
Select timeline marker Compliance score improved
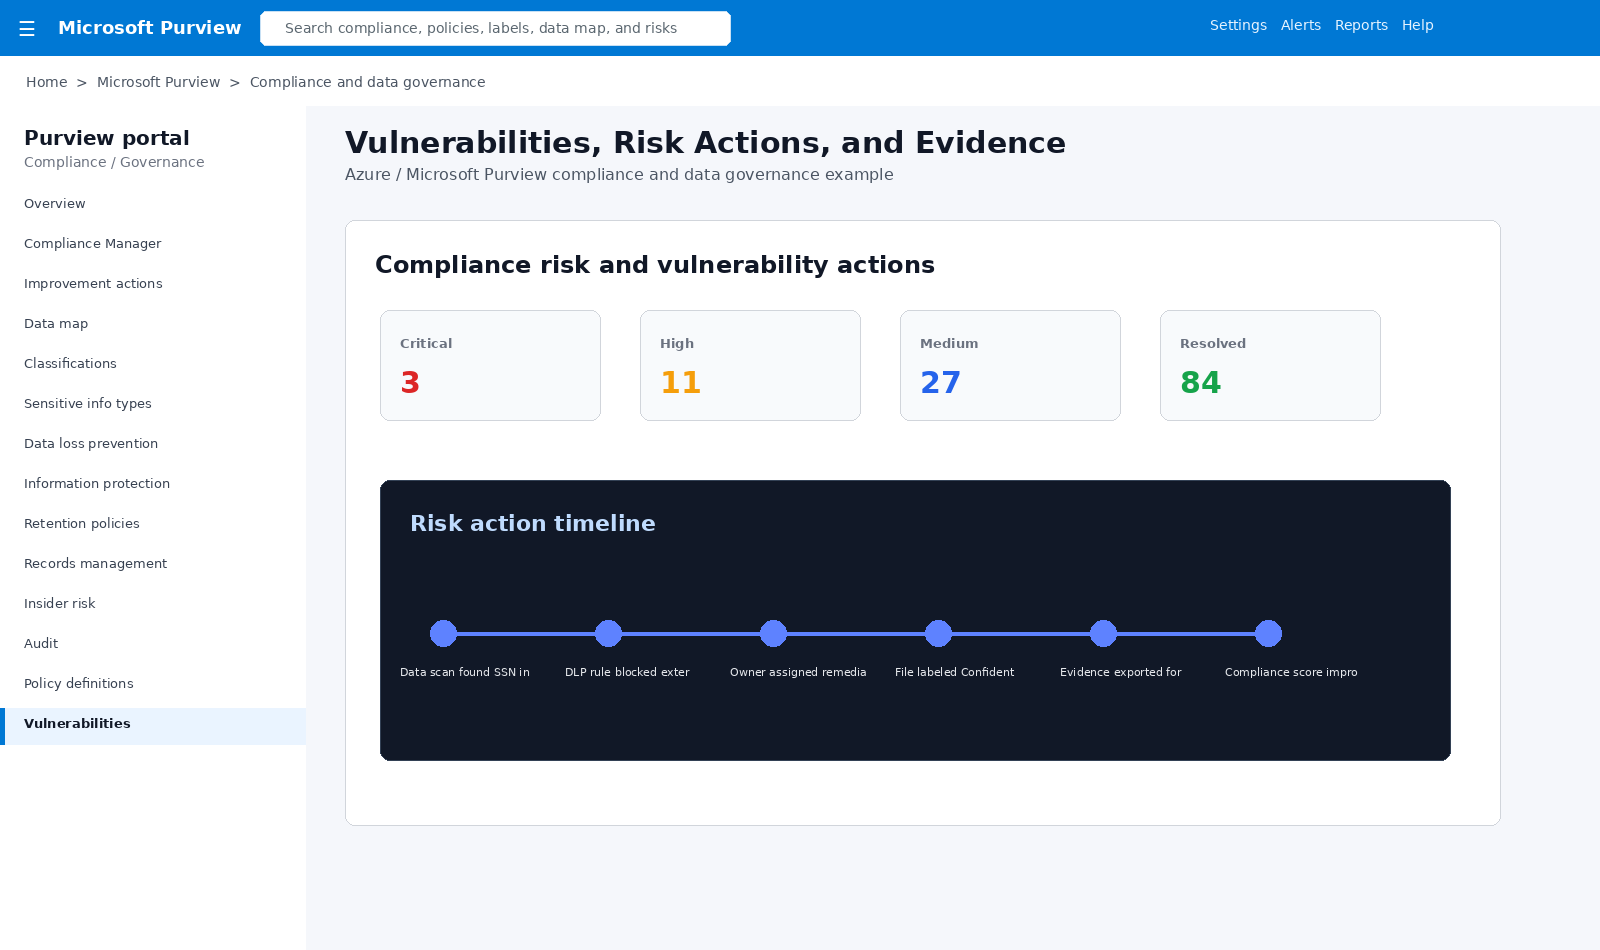[x=1268, y=633]
